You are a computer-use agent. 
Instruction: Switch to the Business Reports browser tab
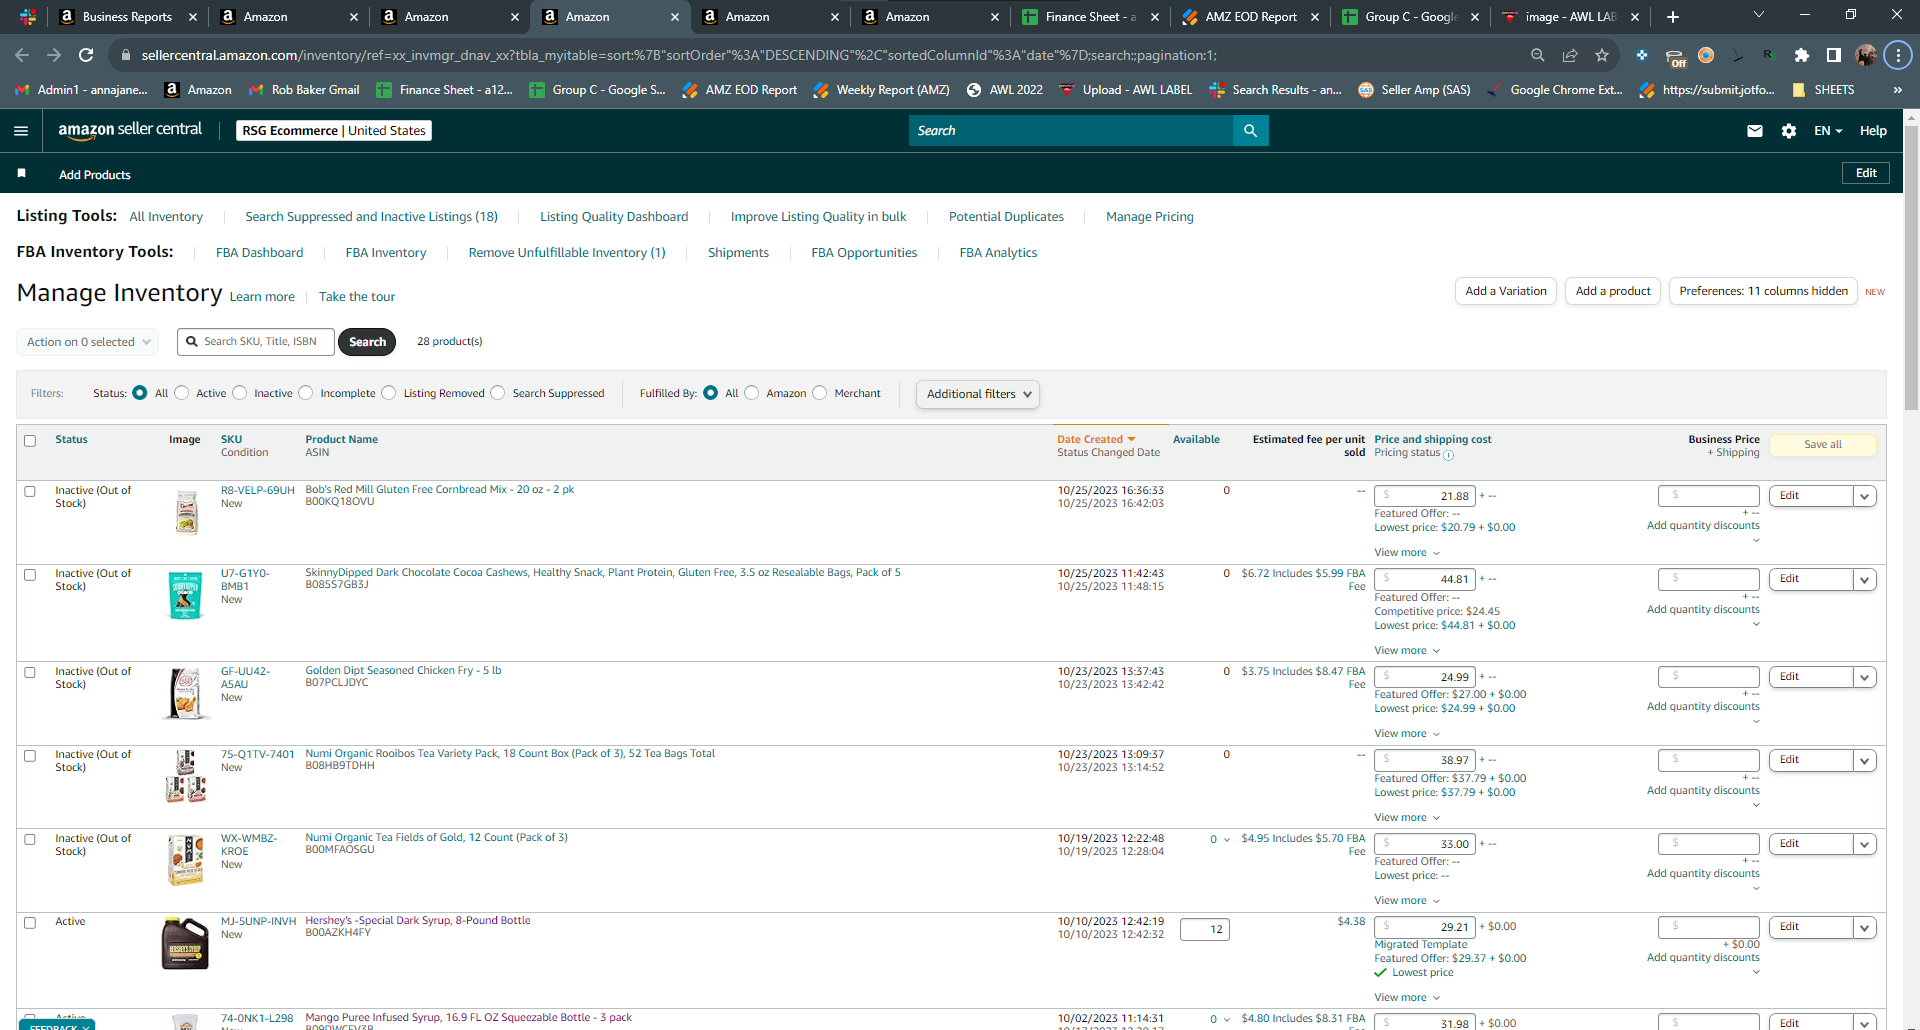(x=125, y=17)
